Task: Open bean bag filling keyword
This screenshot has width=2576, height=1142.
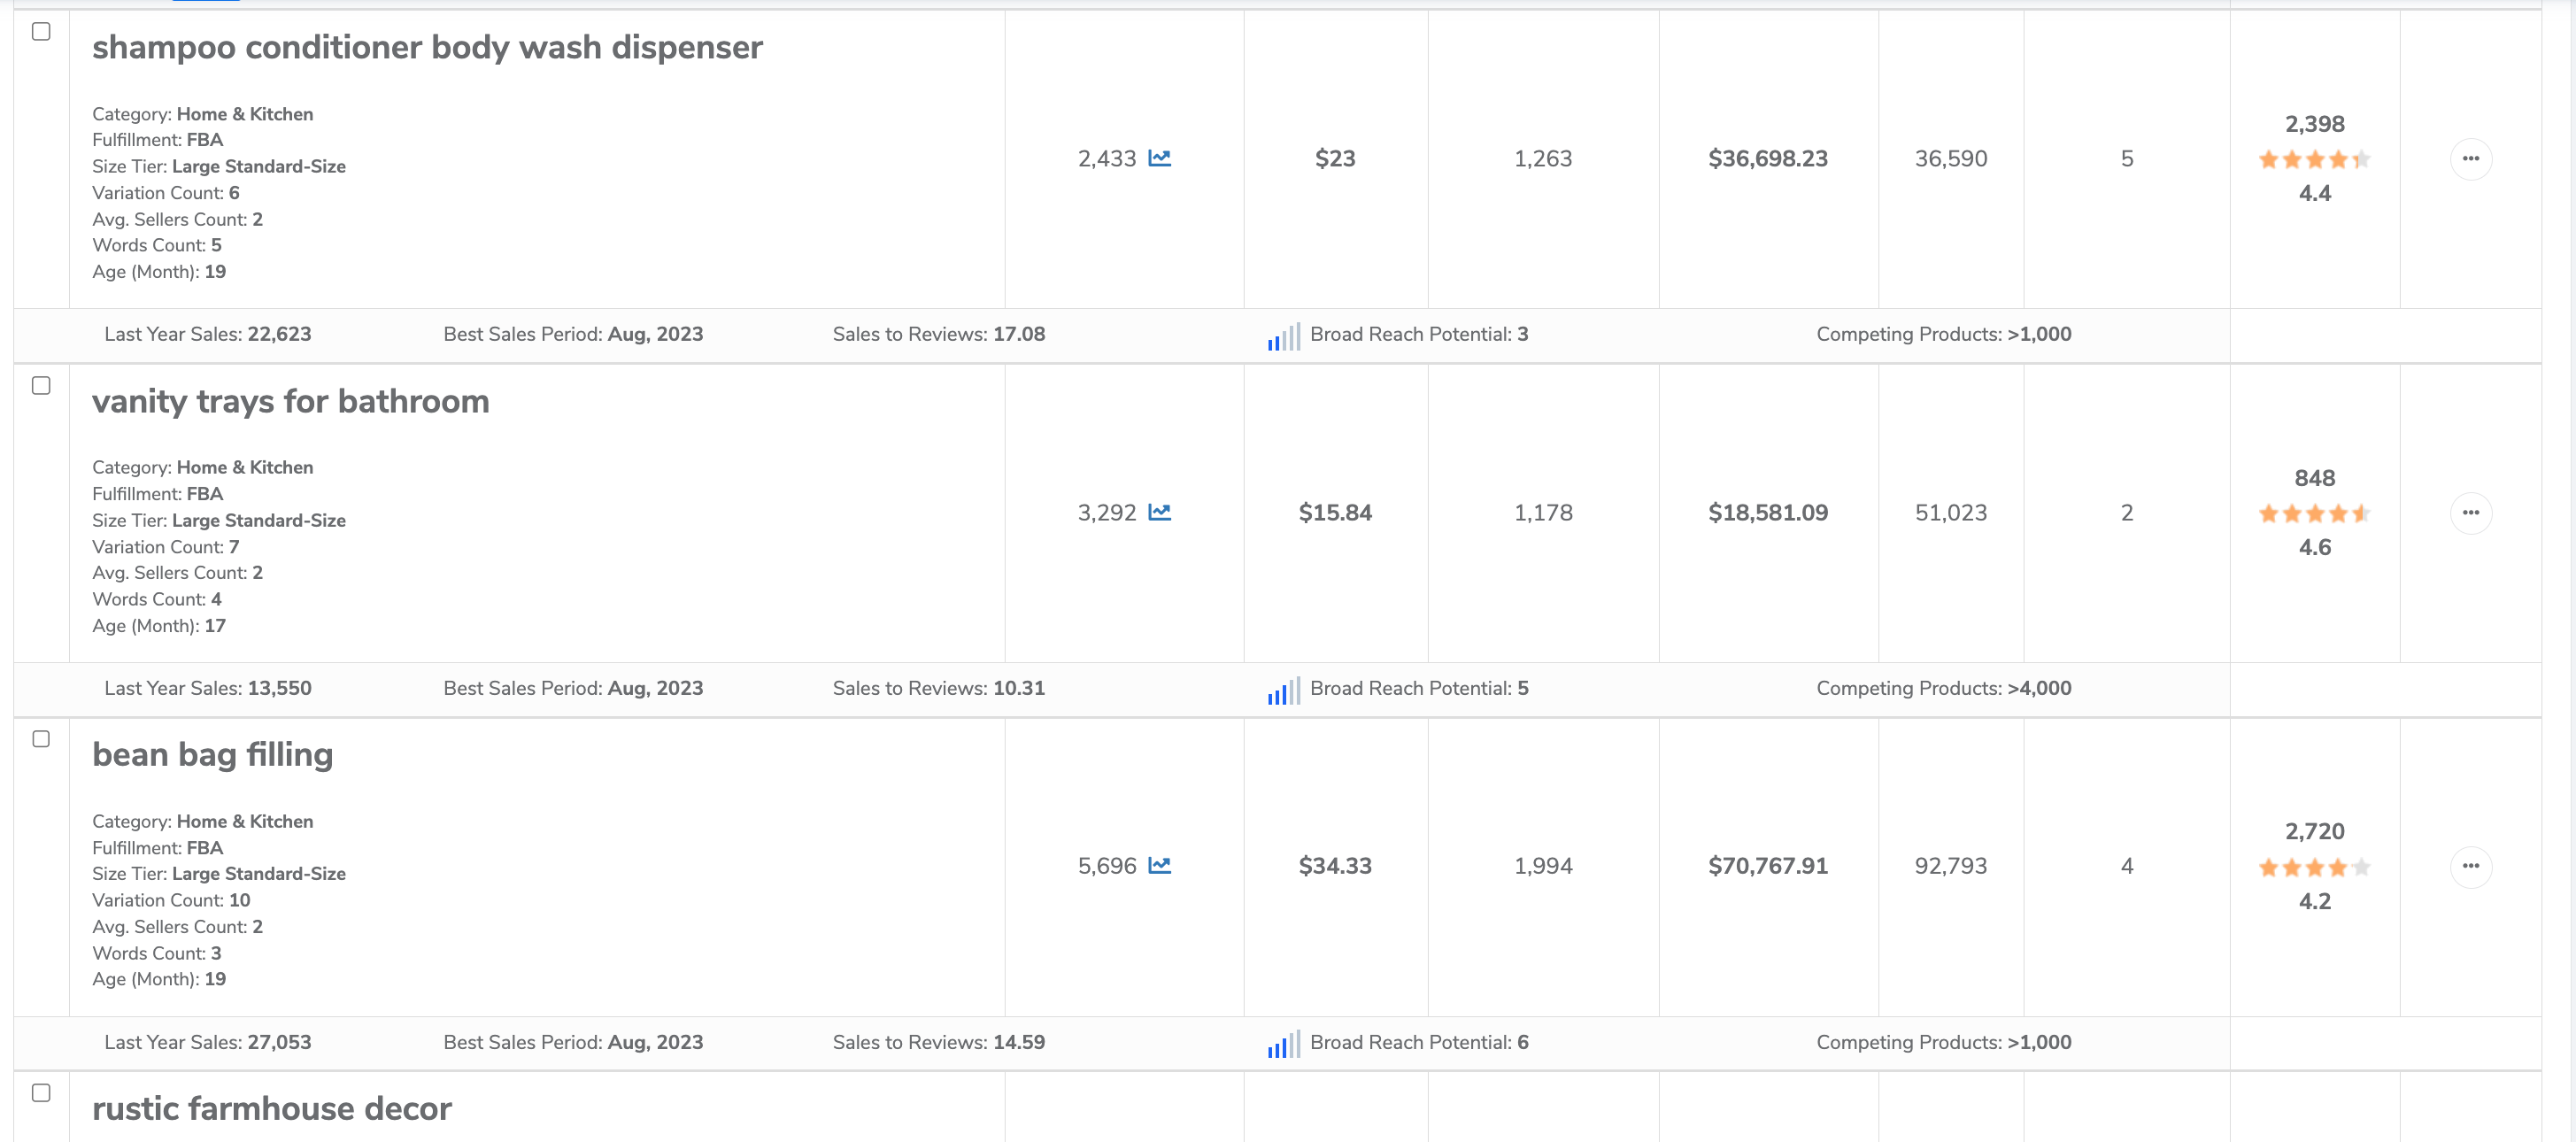Action: tap(212, 754)
